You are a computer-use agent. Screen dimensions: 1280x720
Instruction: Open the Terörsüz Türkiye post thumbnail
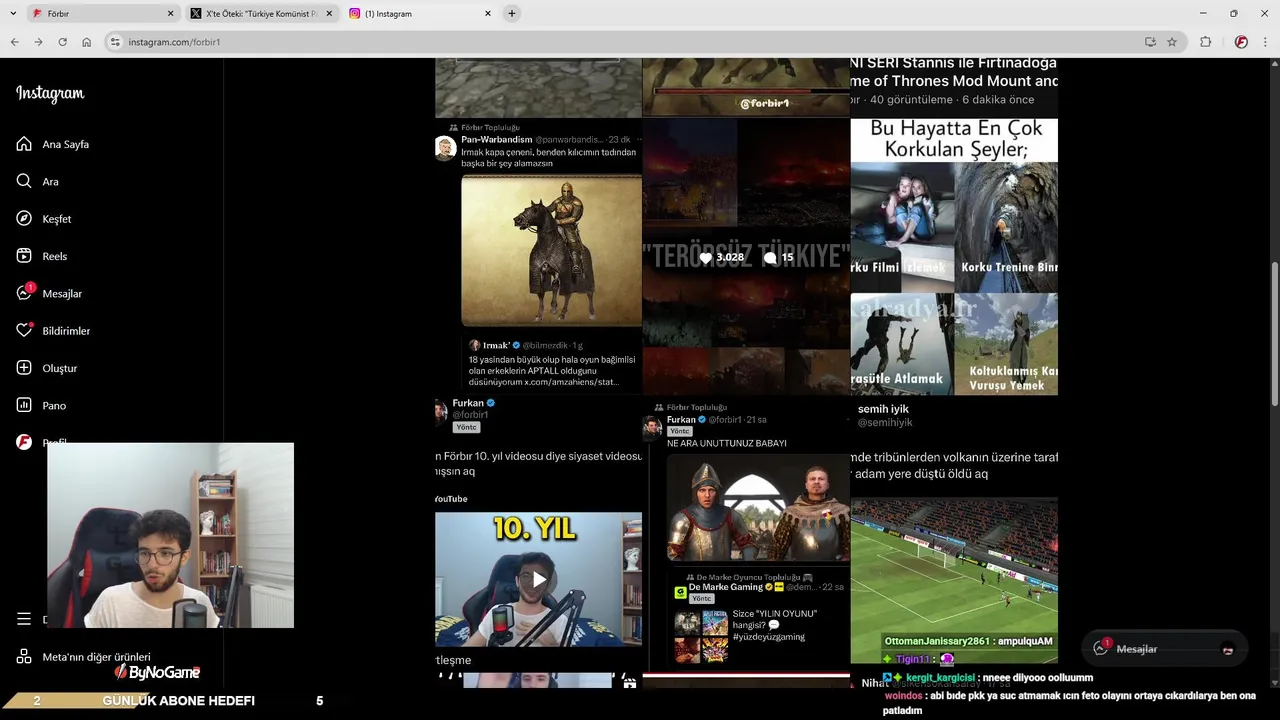[x=746, y=257]
